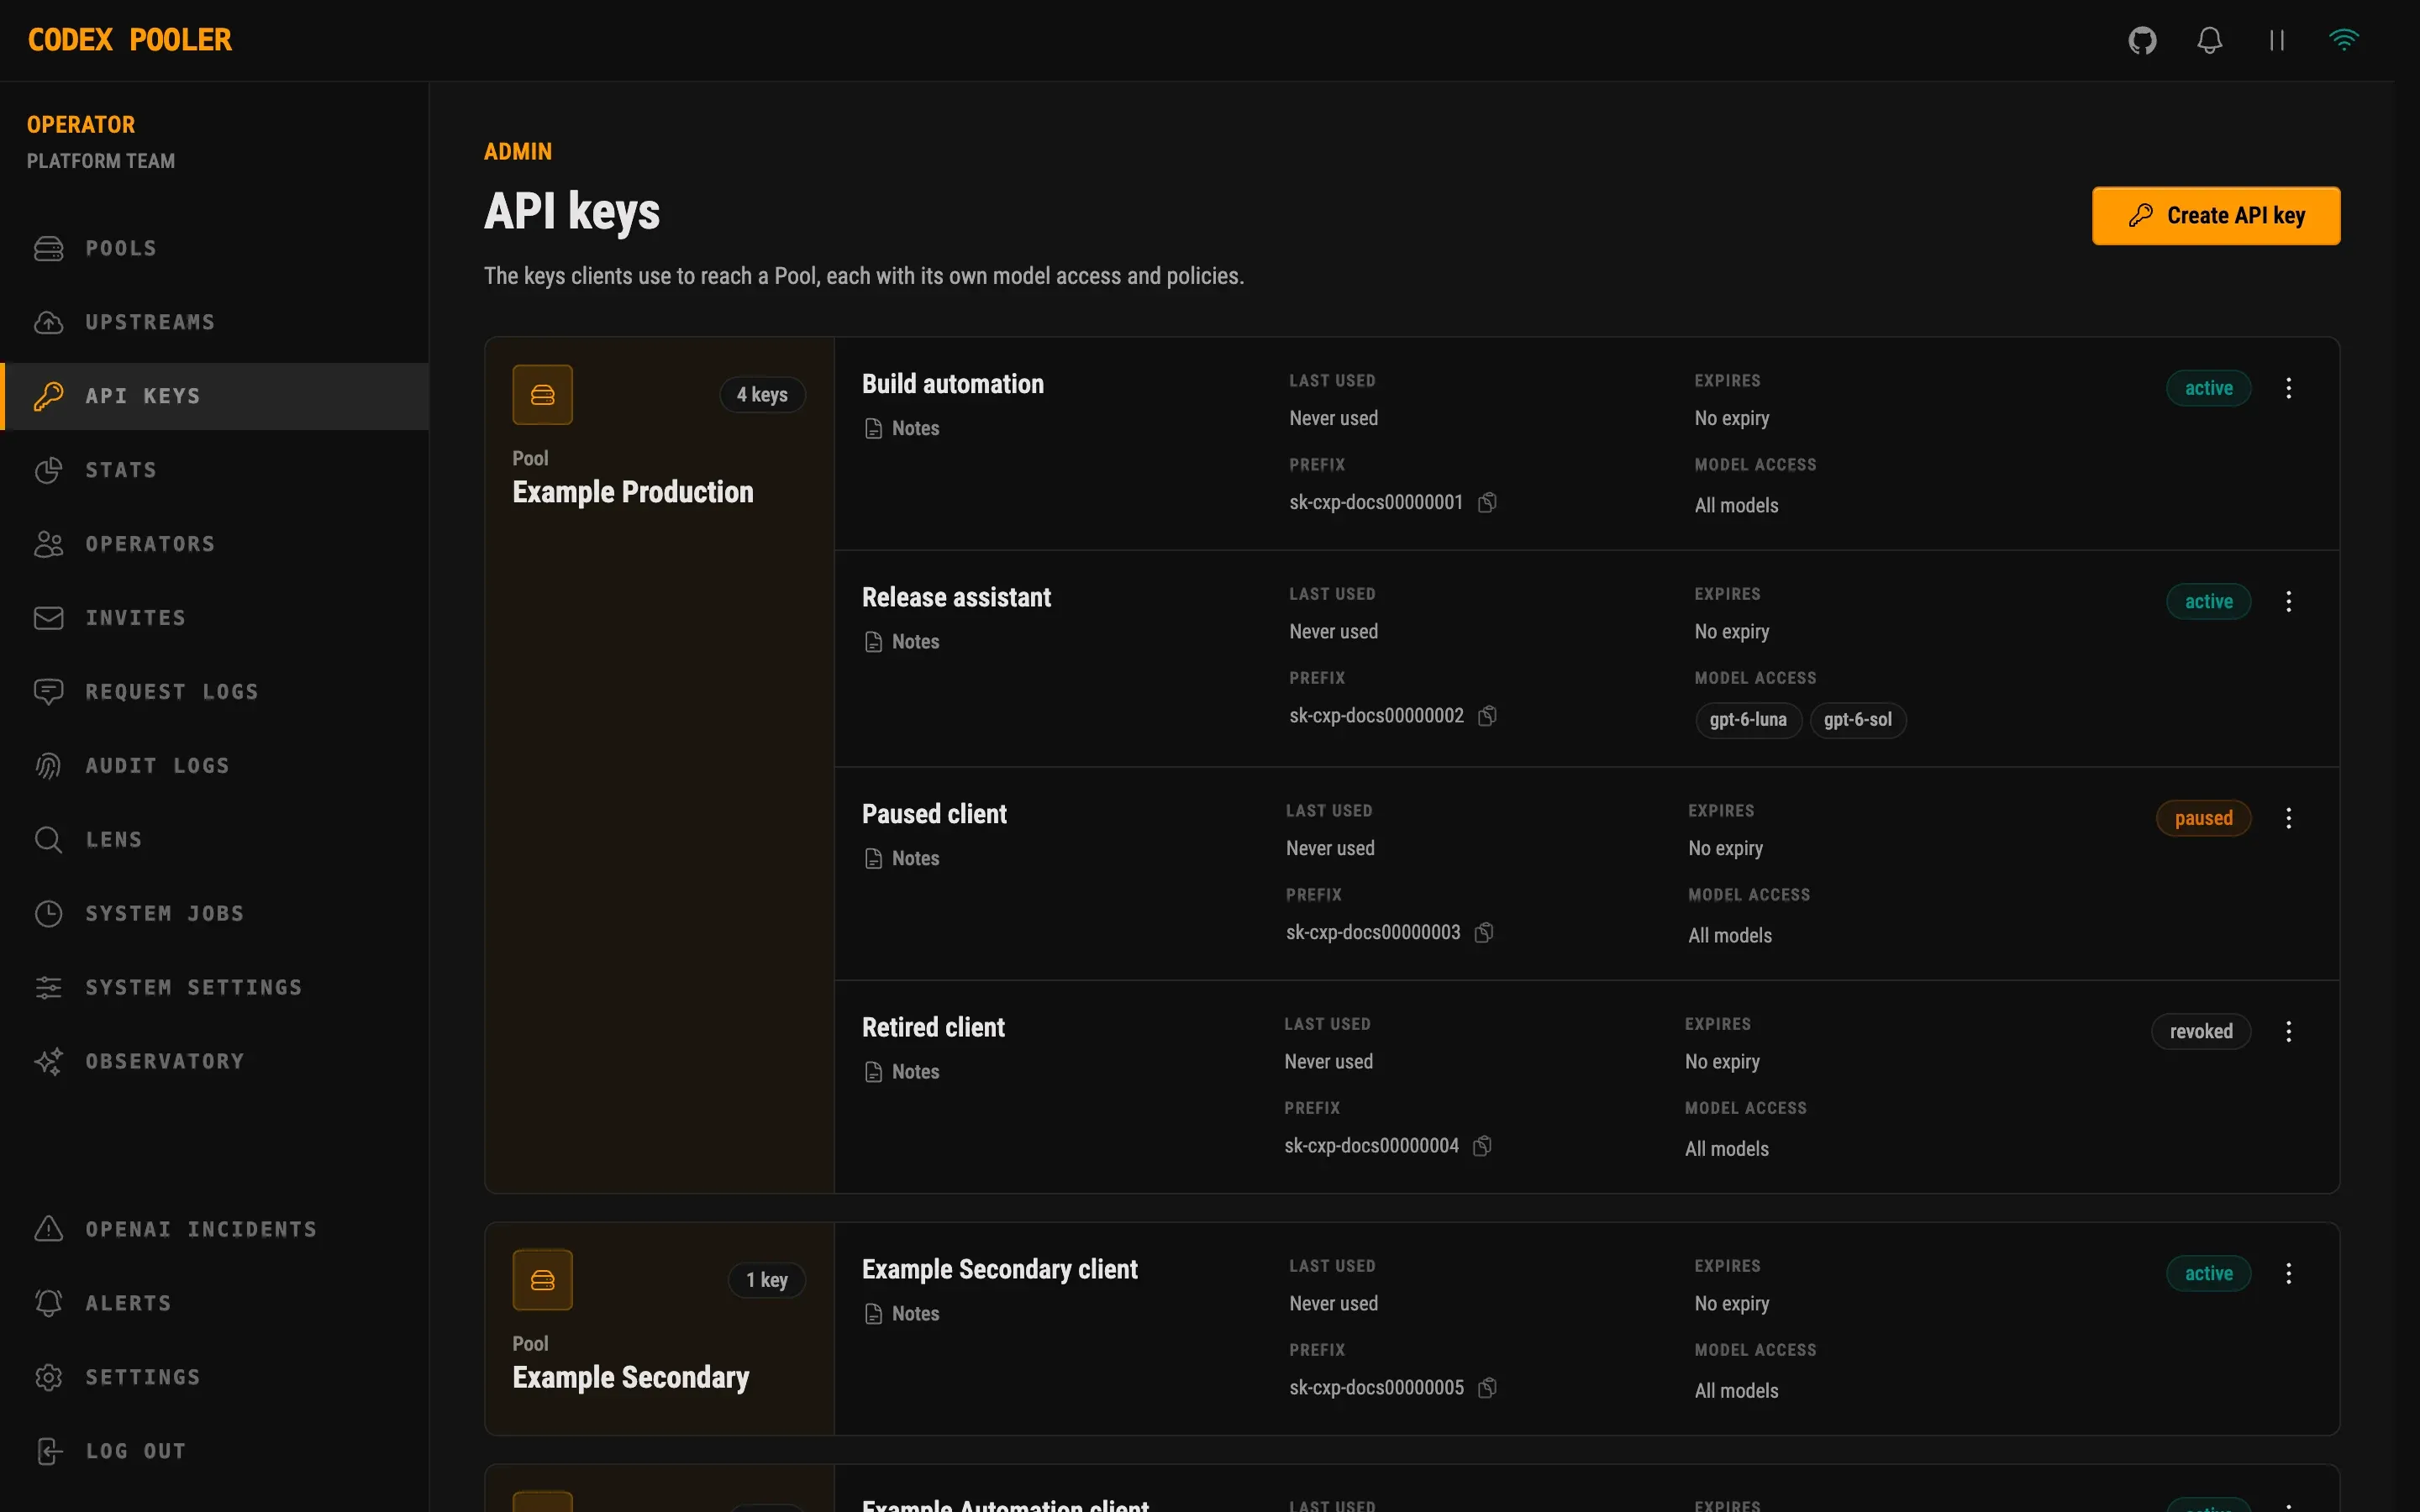Image resolution: width=2420 pixels, height=1512 pixels.
Task: Open actions menu for Build automation key
Action: pos(2288,388)
